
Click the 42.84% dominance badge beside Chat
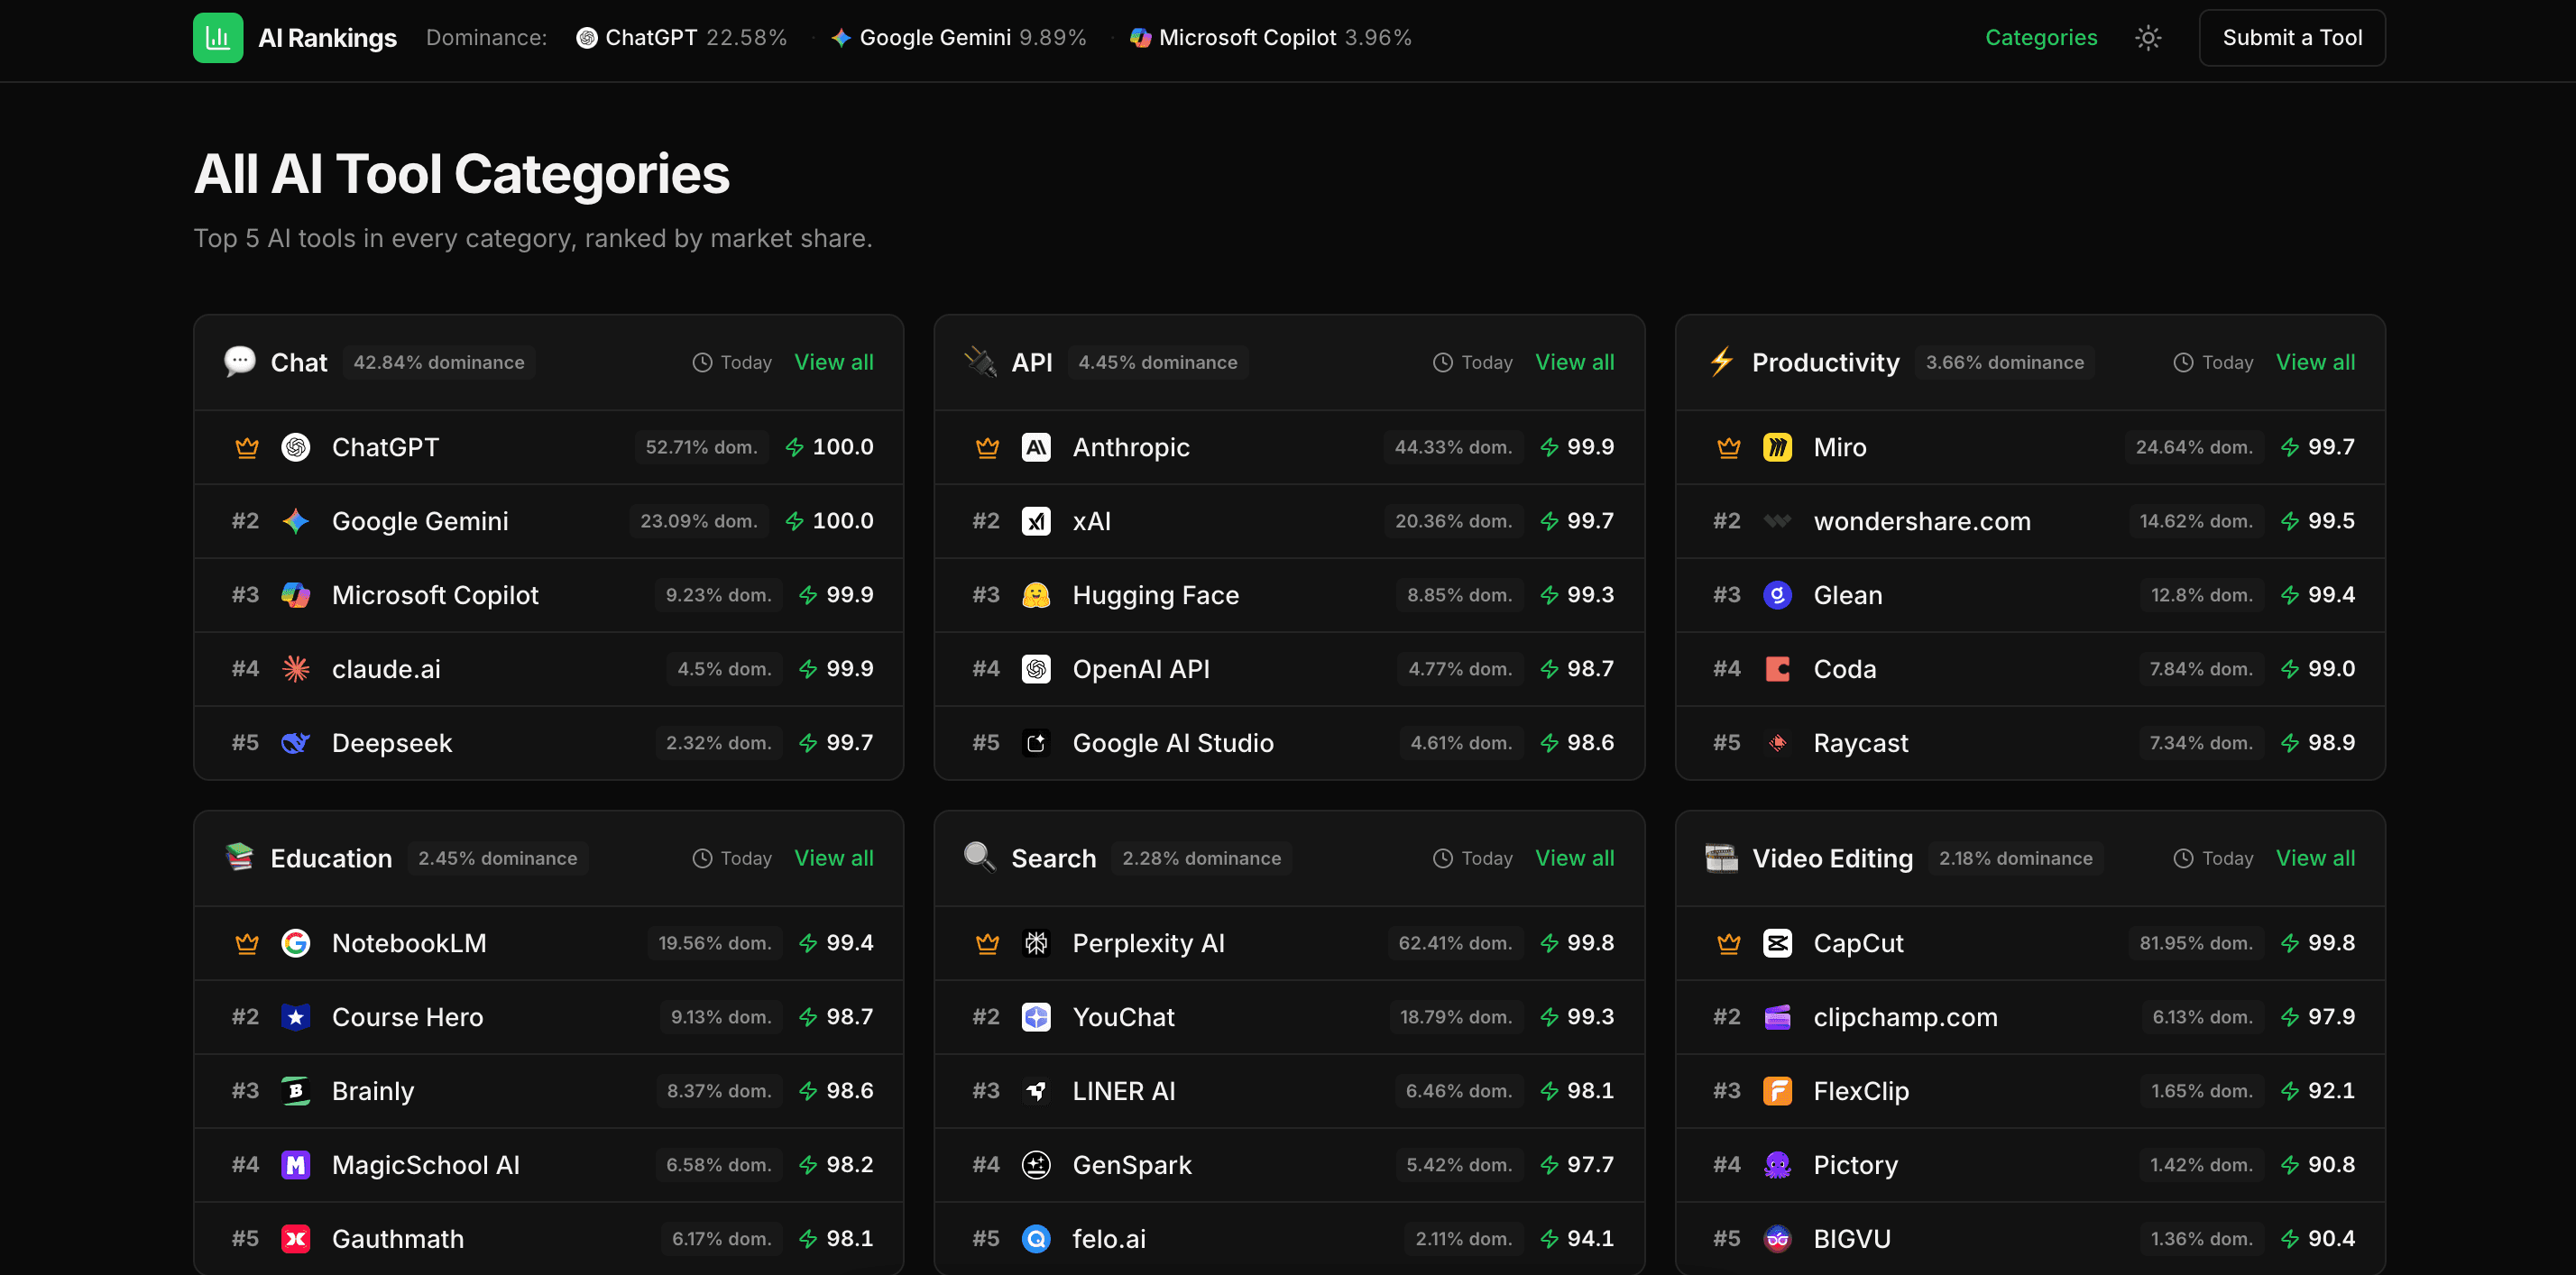[438, 362]
